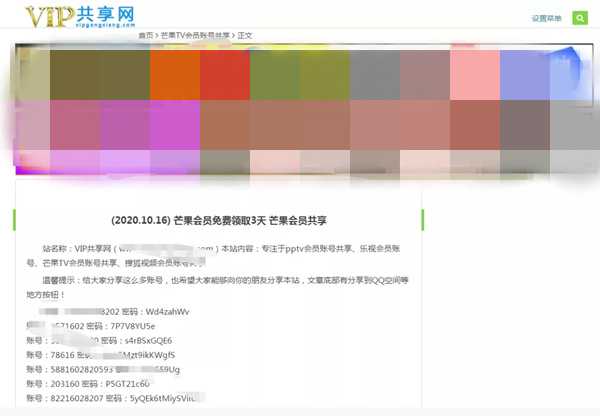Viewport: 600px width, 416px height.
Task: Click the orange tile in the banner
Action: [174, 72]
